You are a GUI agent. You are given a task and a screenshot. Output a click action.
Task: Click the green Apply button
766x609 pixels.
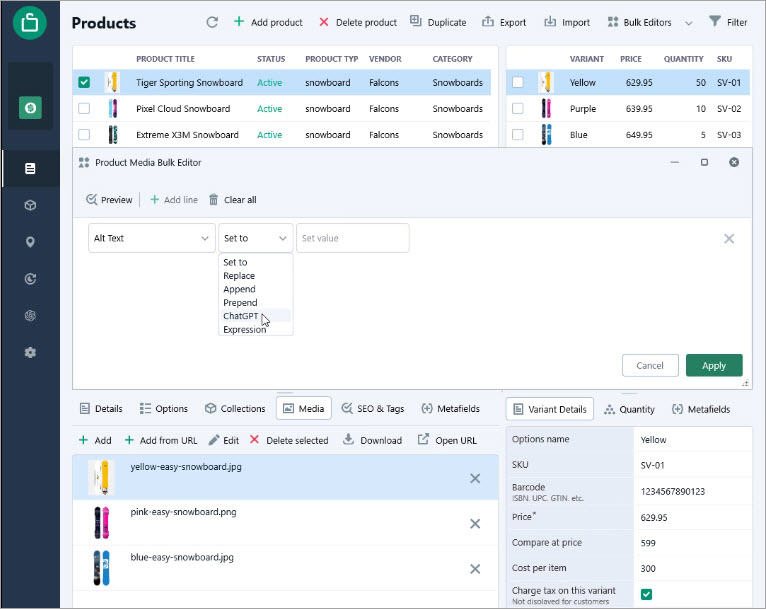pyautogui.click(x=714, y=365)
